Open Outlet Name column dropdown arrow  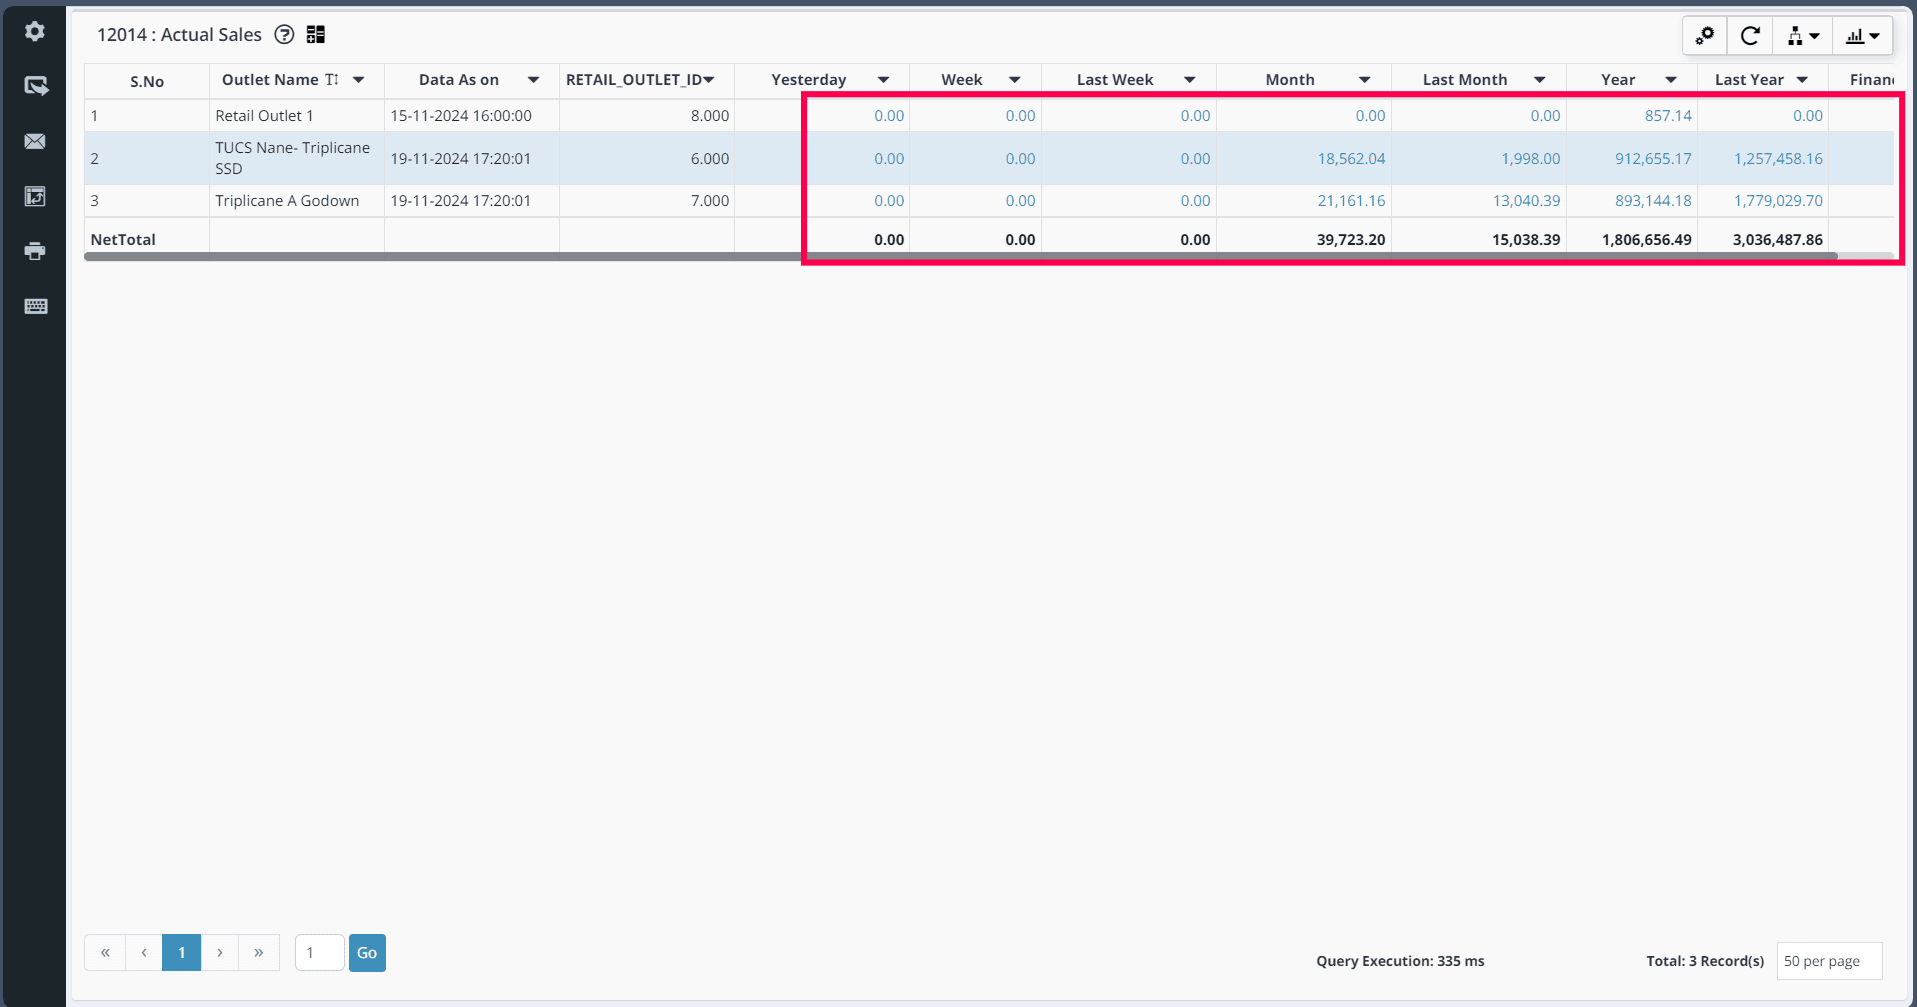pos(358,80)
